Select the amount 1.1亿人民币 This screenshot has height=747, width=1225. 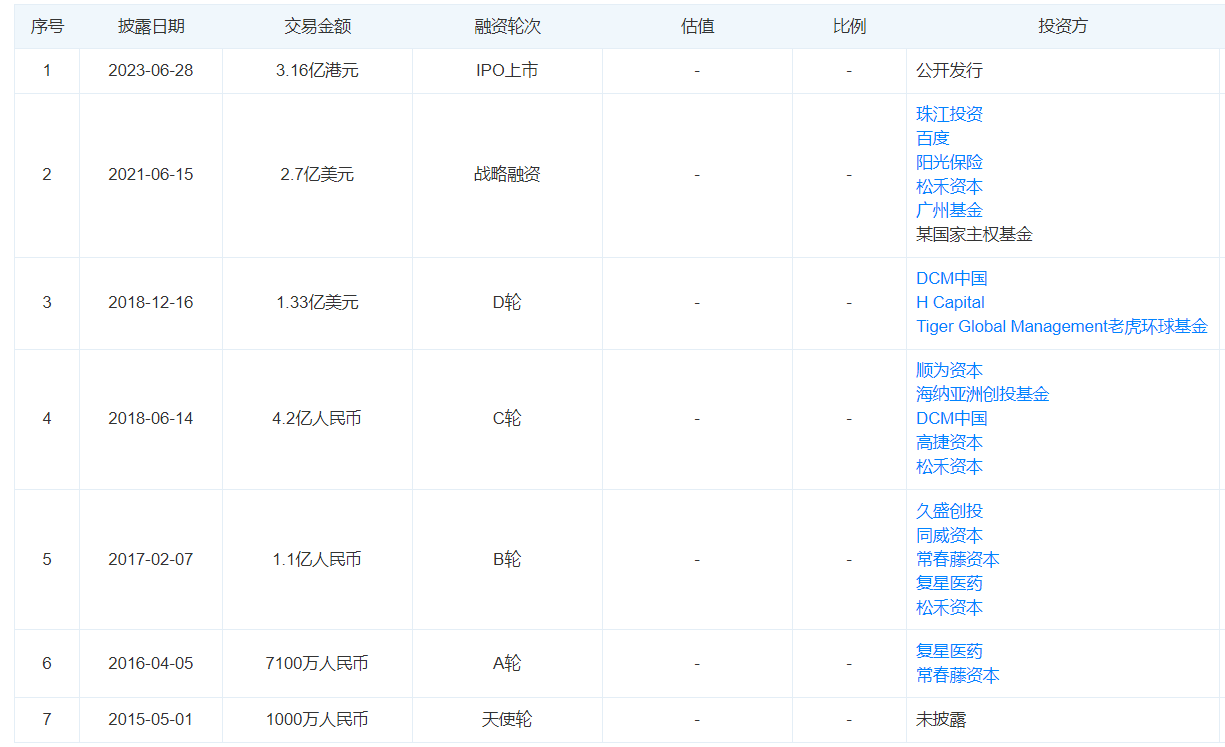tap(317, 560)
